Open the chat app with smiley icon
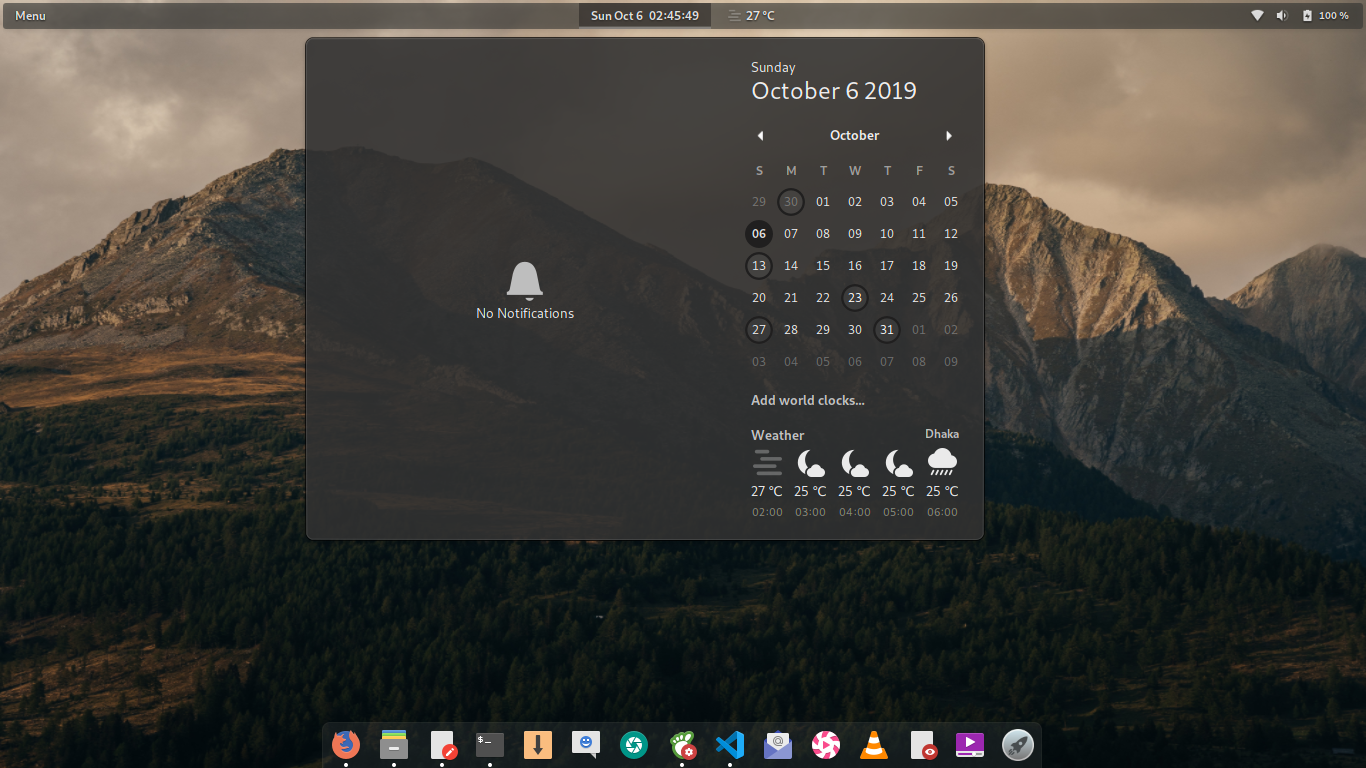Viewport: 1366px width, 768px height. (586, 744)
